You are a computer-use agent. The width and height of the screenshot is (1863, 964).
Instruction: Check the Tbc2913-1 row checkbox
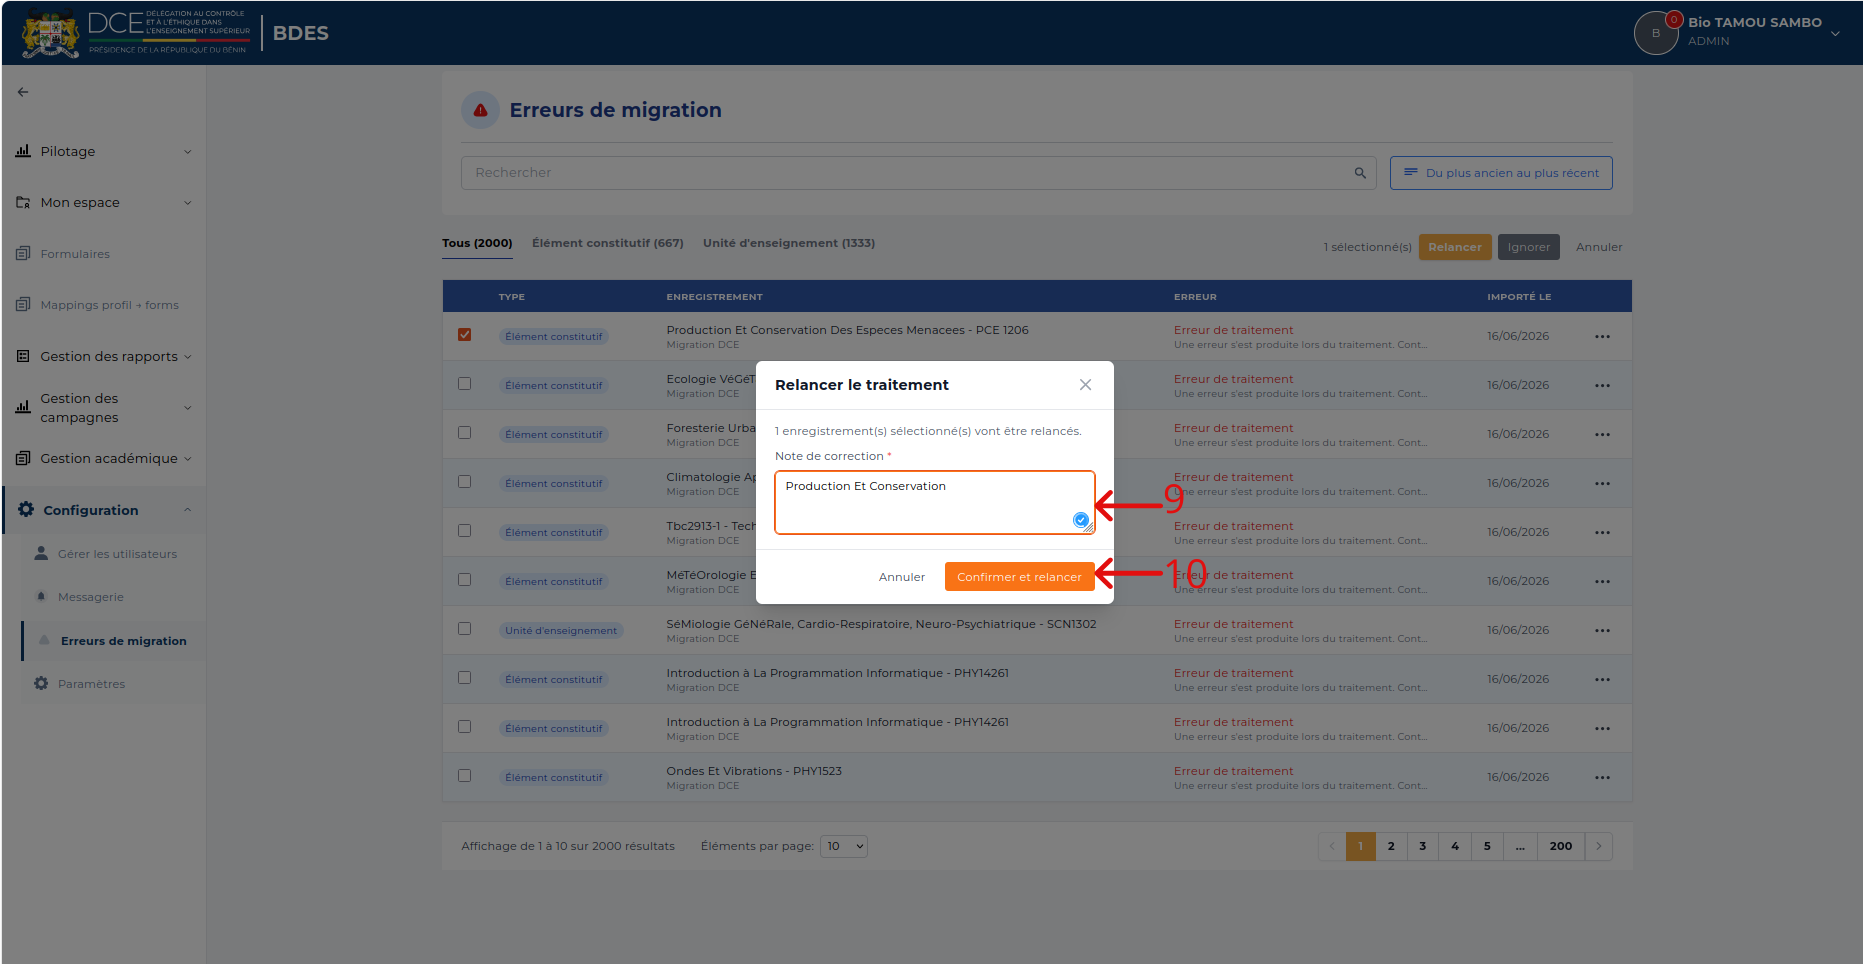point(464,531)
